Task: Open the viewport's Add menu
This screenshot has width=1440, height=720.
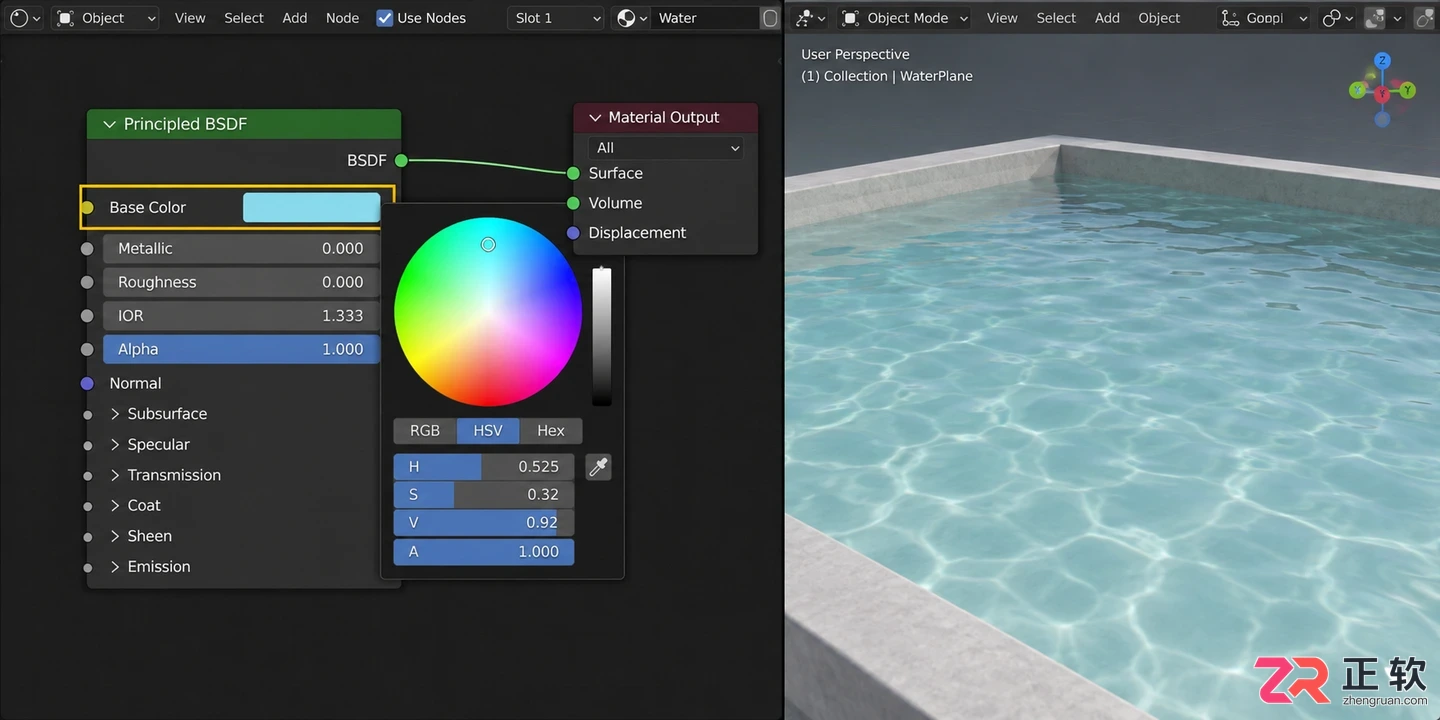Action: click(x=1107, y=18)
